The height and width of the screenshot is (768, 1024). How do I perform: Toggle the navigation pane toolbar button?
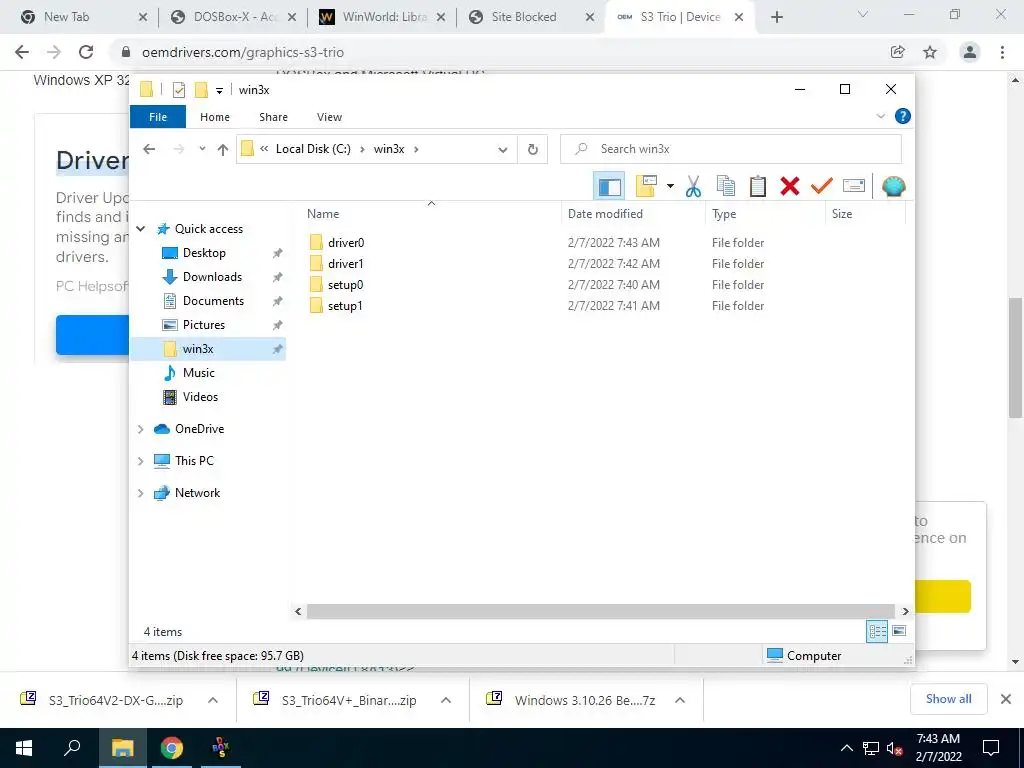609,187
